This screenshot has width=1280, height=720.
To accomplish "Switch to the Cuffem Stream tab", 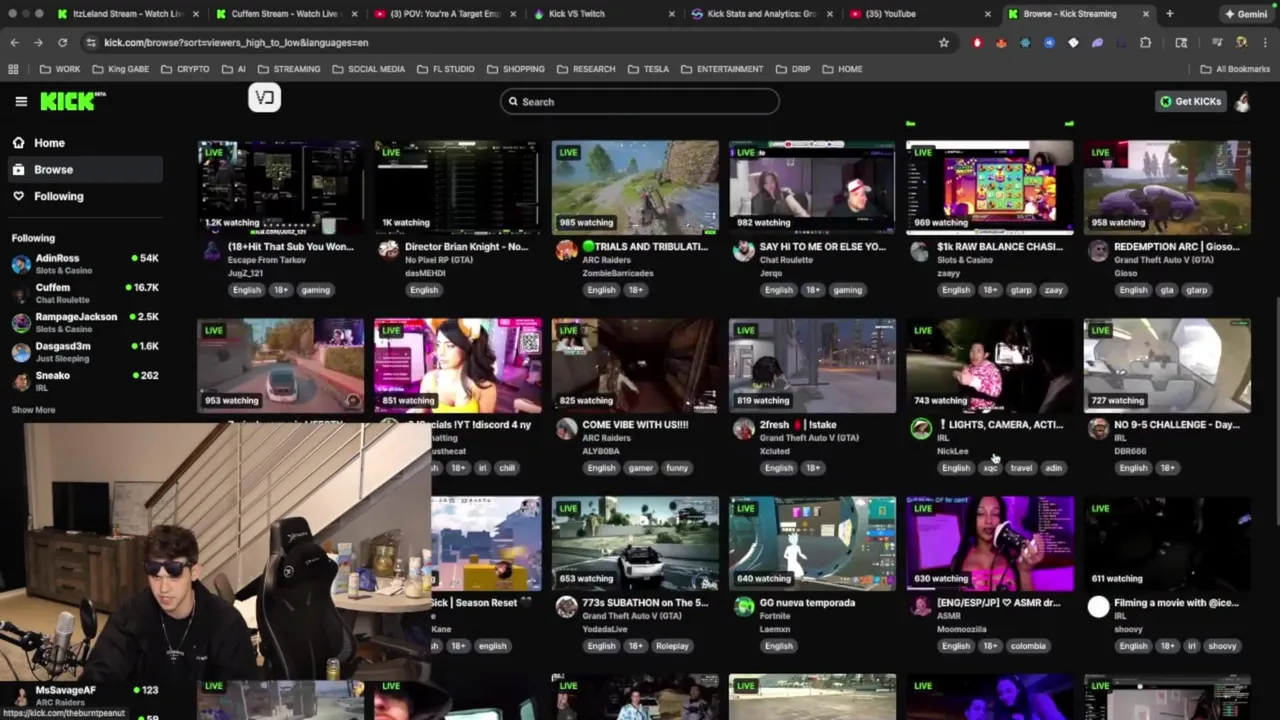I will coord(284,14).
